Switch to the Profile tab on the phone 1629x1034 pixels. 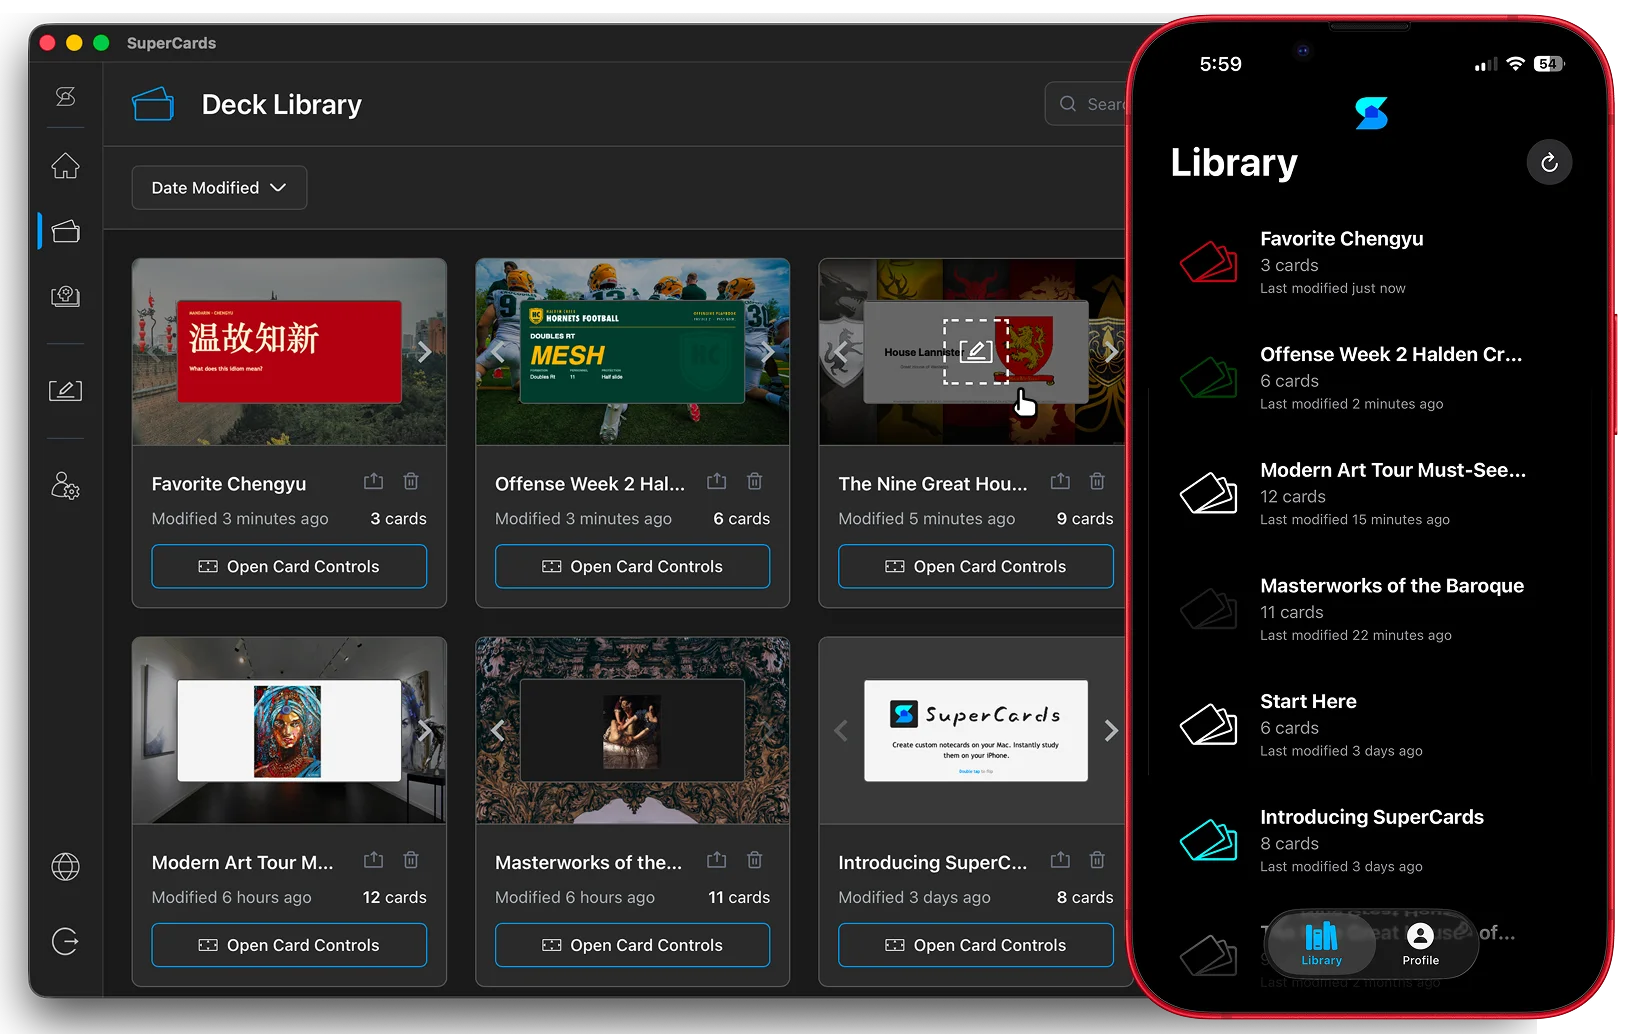coord(1420,944)
